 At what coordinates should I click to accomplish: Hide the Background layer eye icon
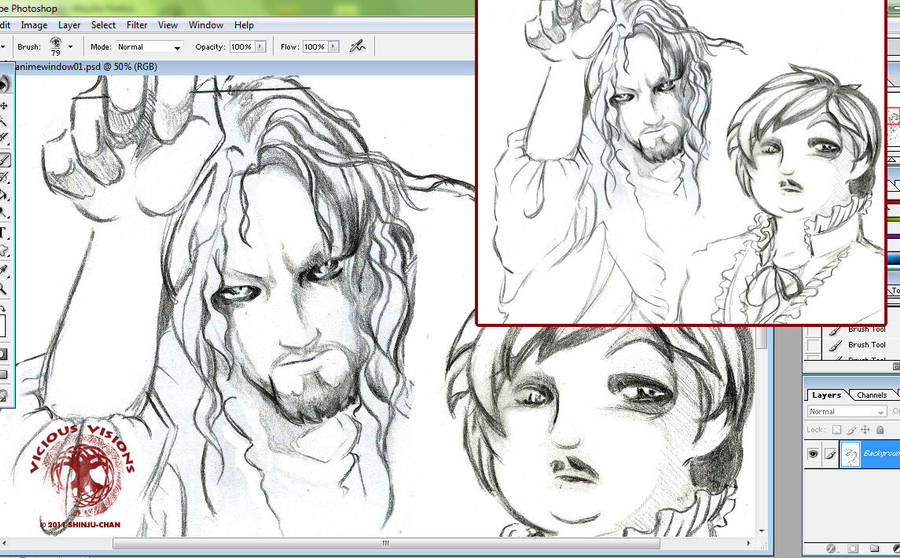click(x=813, y=454)
